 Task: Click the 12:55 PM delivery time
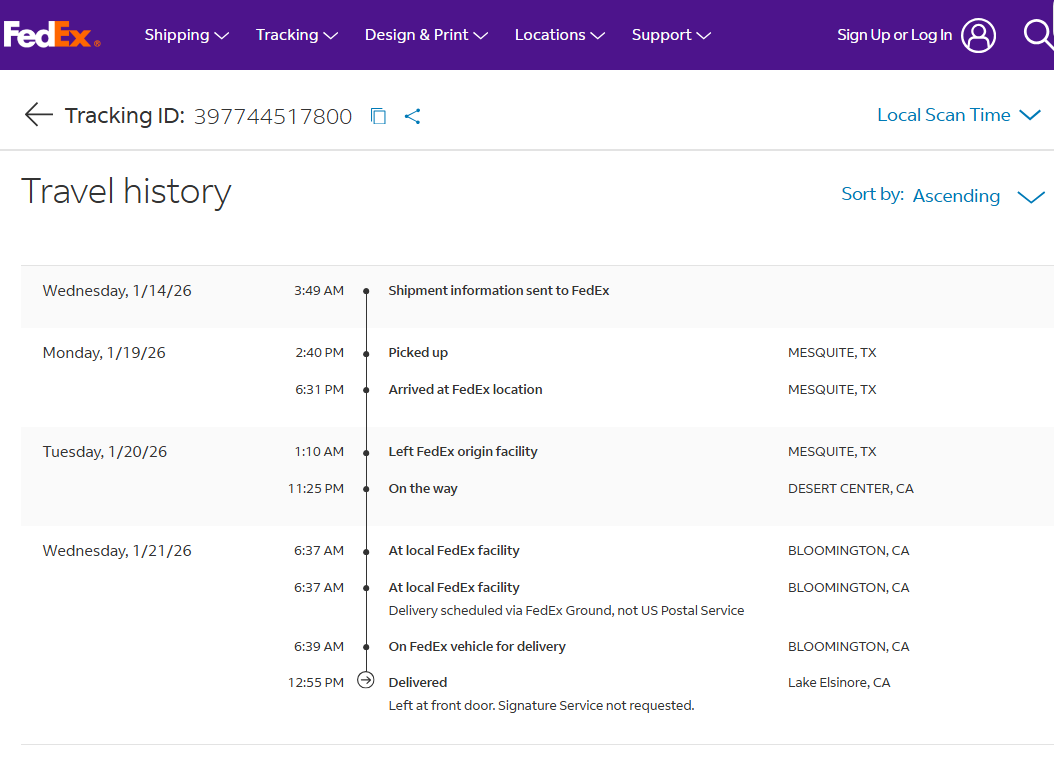[316, 682]
